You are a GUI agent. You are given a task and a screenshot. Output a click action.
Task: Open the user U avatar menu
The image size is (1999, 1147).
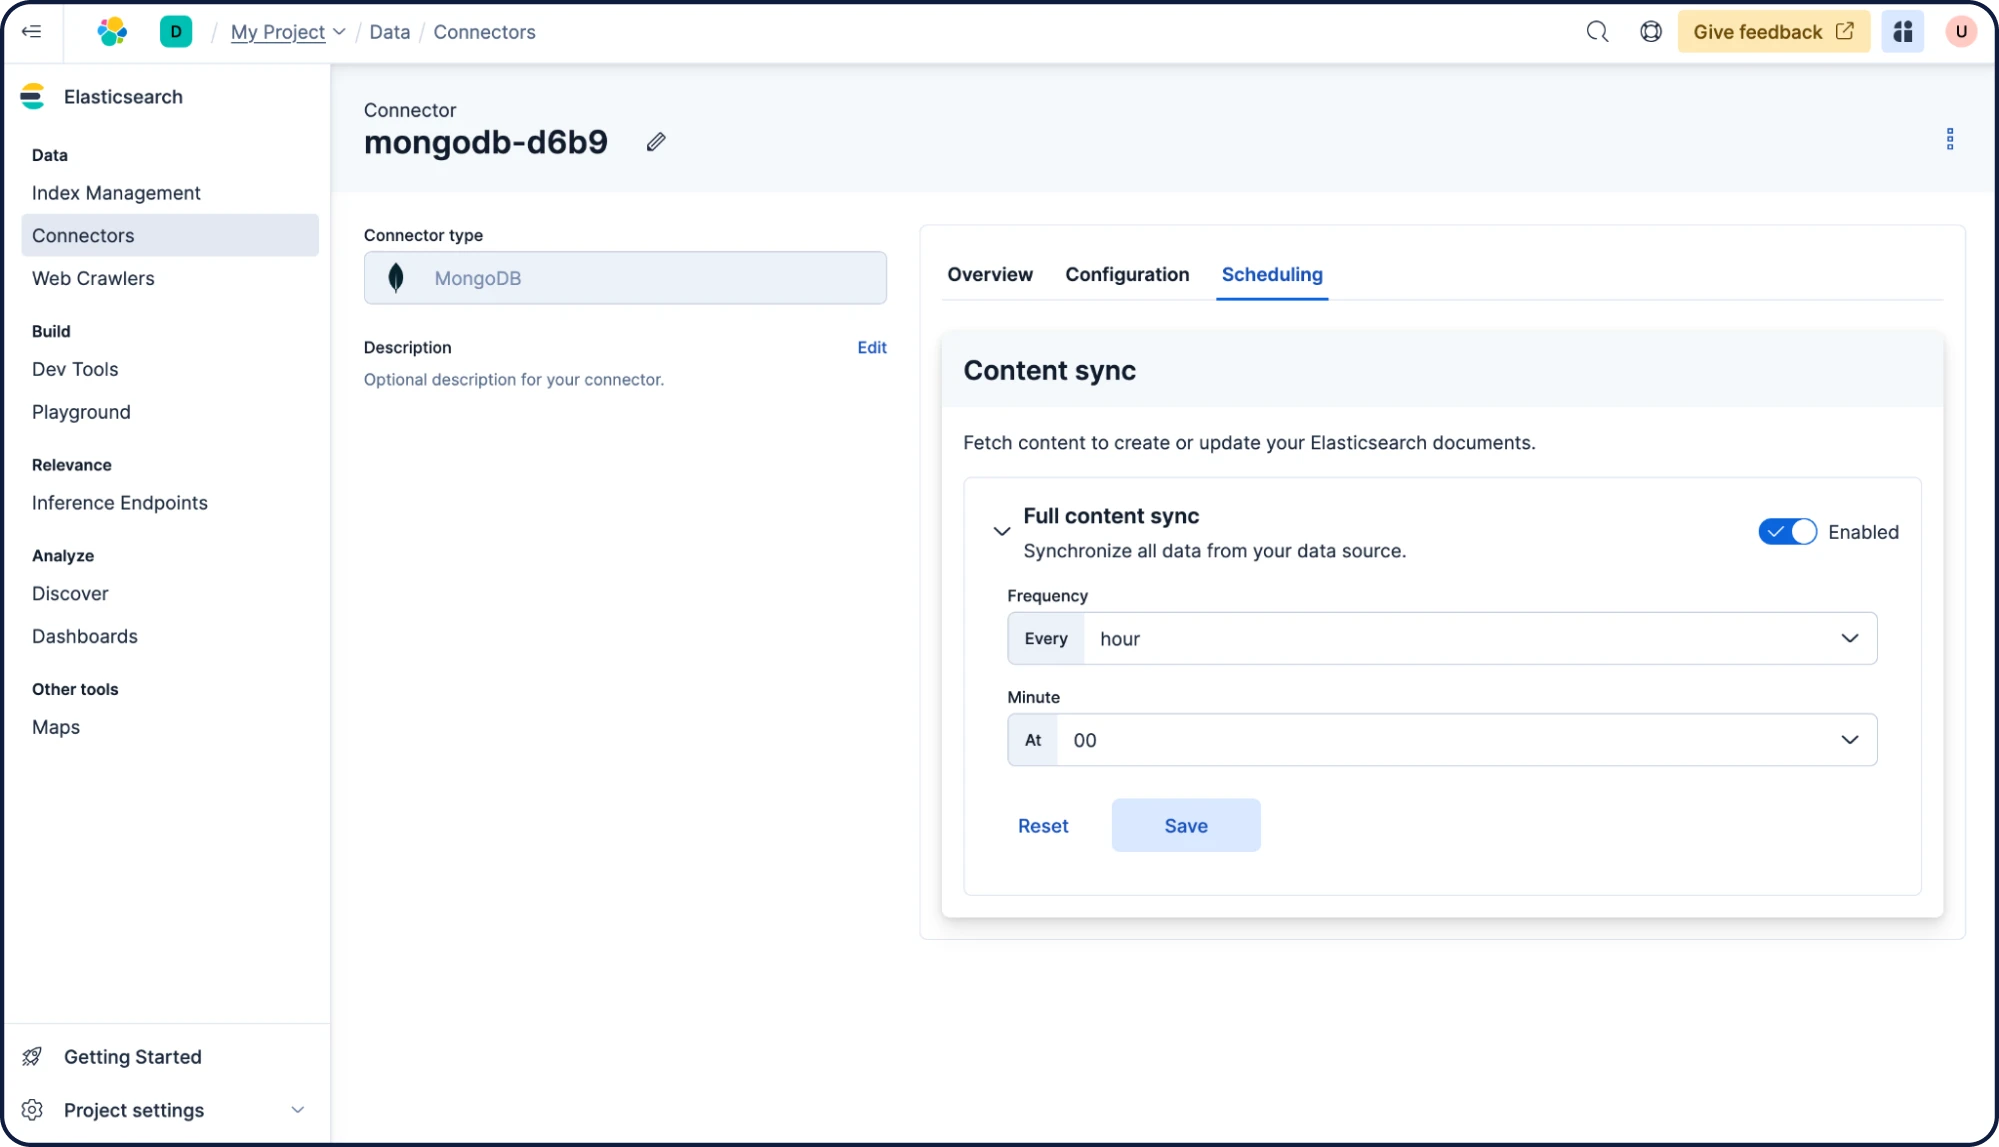(x=1961, y=32)
